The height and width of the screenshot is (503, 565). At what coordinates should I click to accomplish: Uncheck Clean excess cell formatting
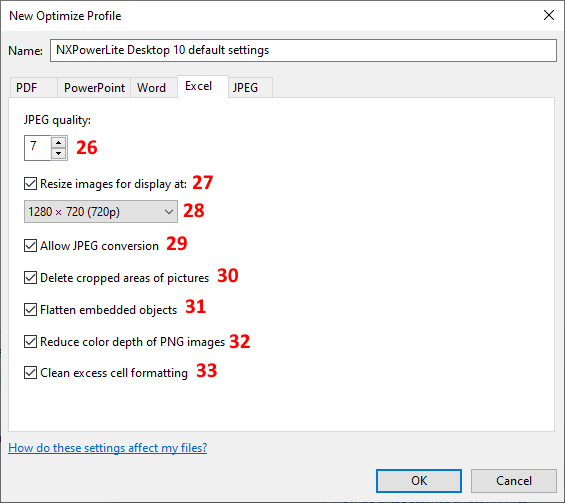tap(30, 373)
